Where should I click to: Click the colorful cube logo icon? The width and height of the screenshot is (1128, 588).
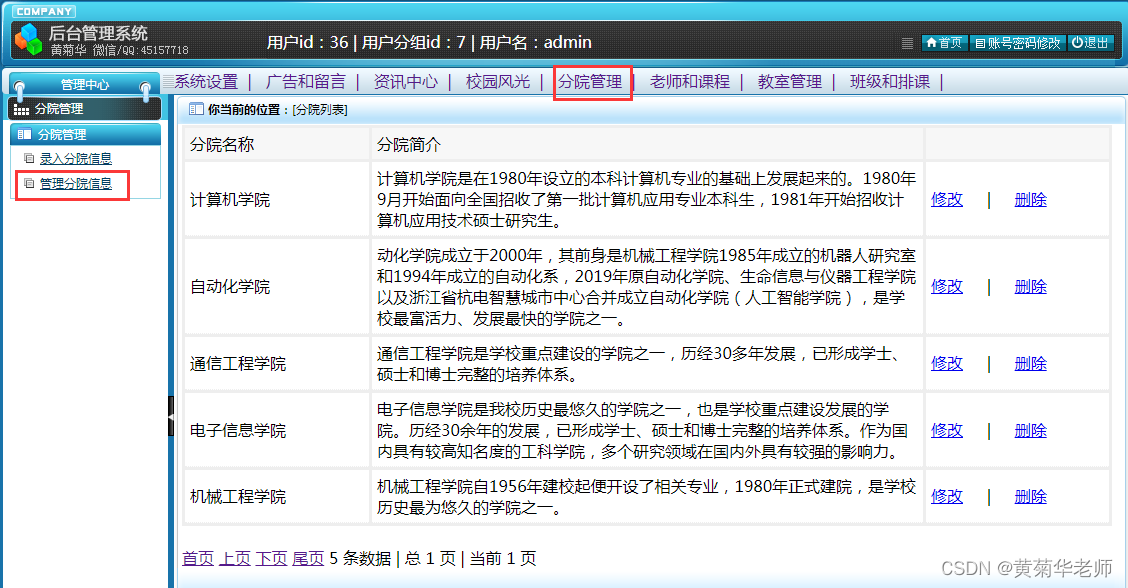(29, 39)
